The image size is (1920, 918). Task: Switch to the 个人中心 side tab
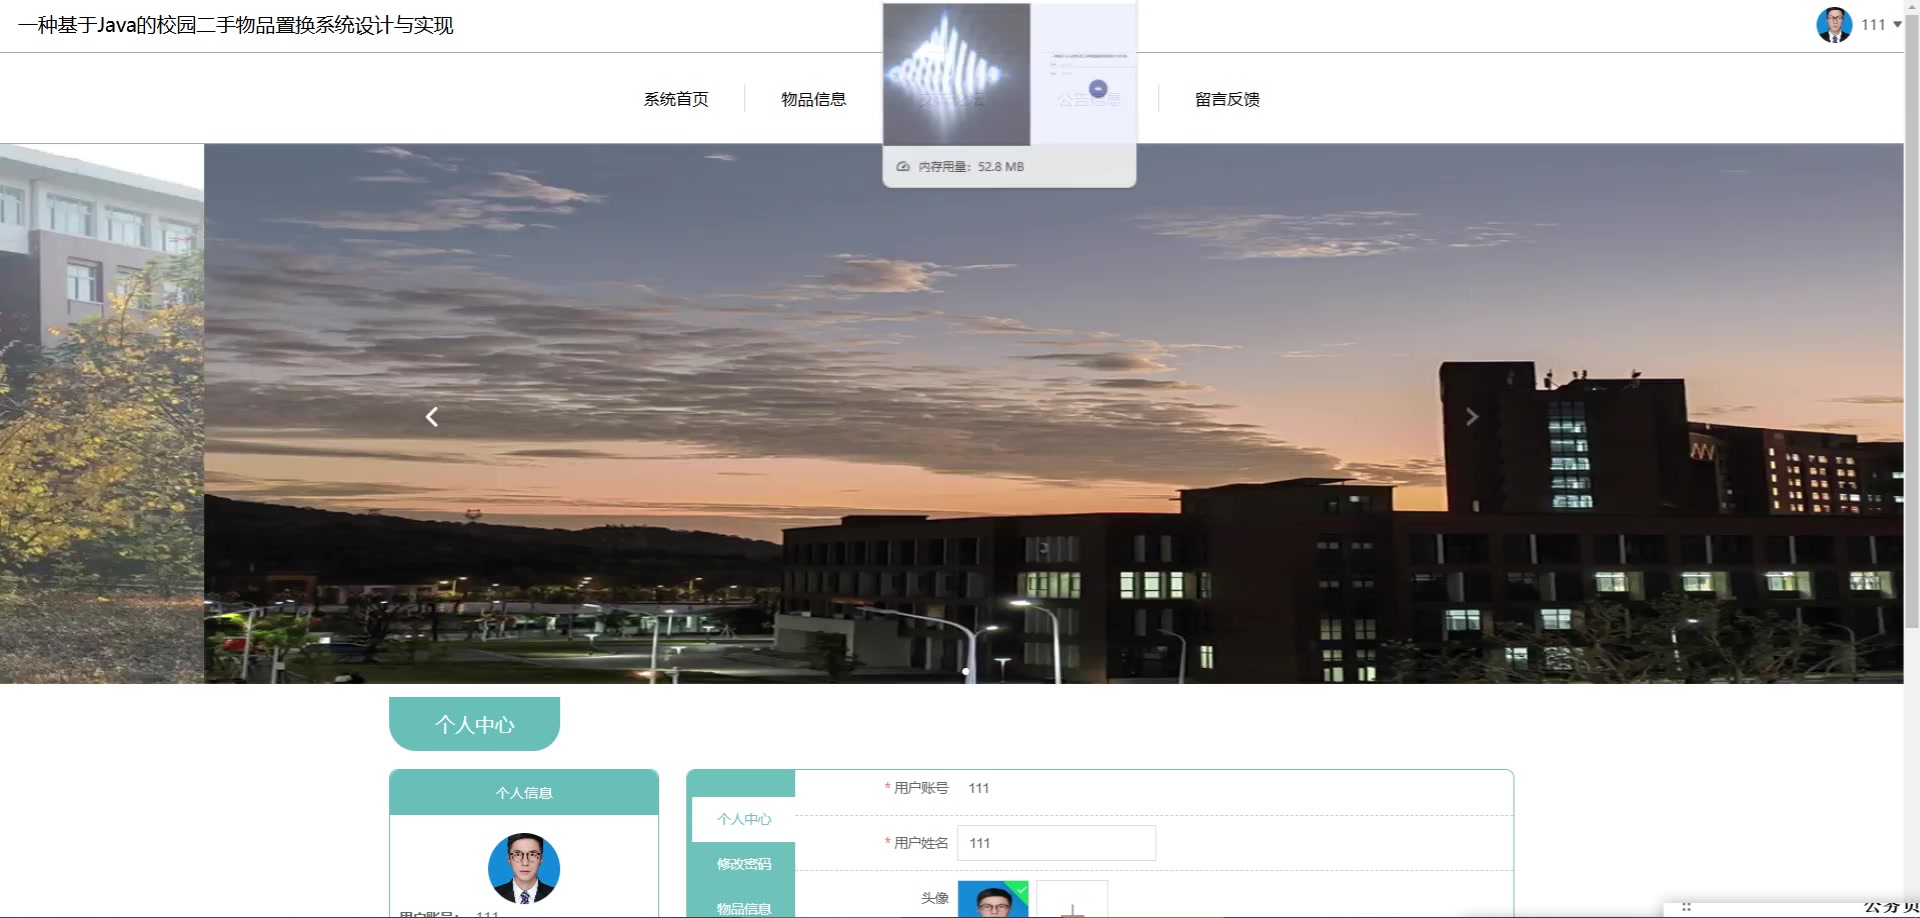[x=744, y=819]
